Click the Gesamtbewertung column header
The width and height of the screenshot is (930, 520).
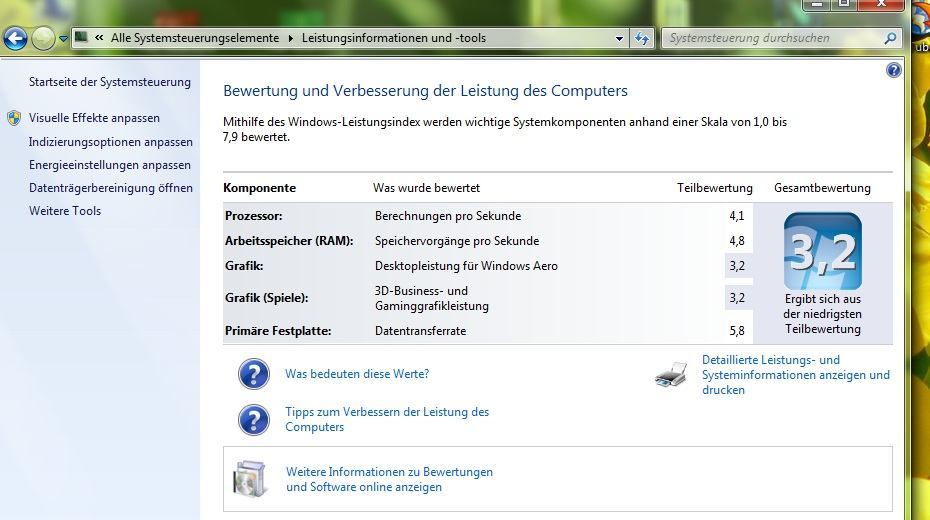pyautogui.click(x=822, y=188)
